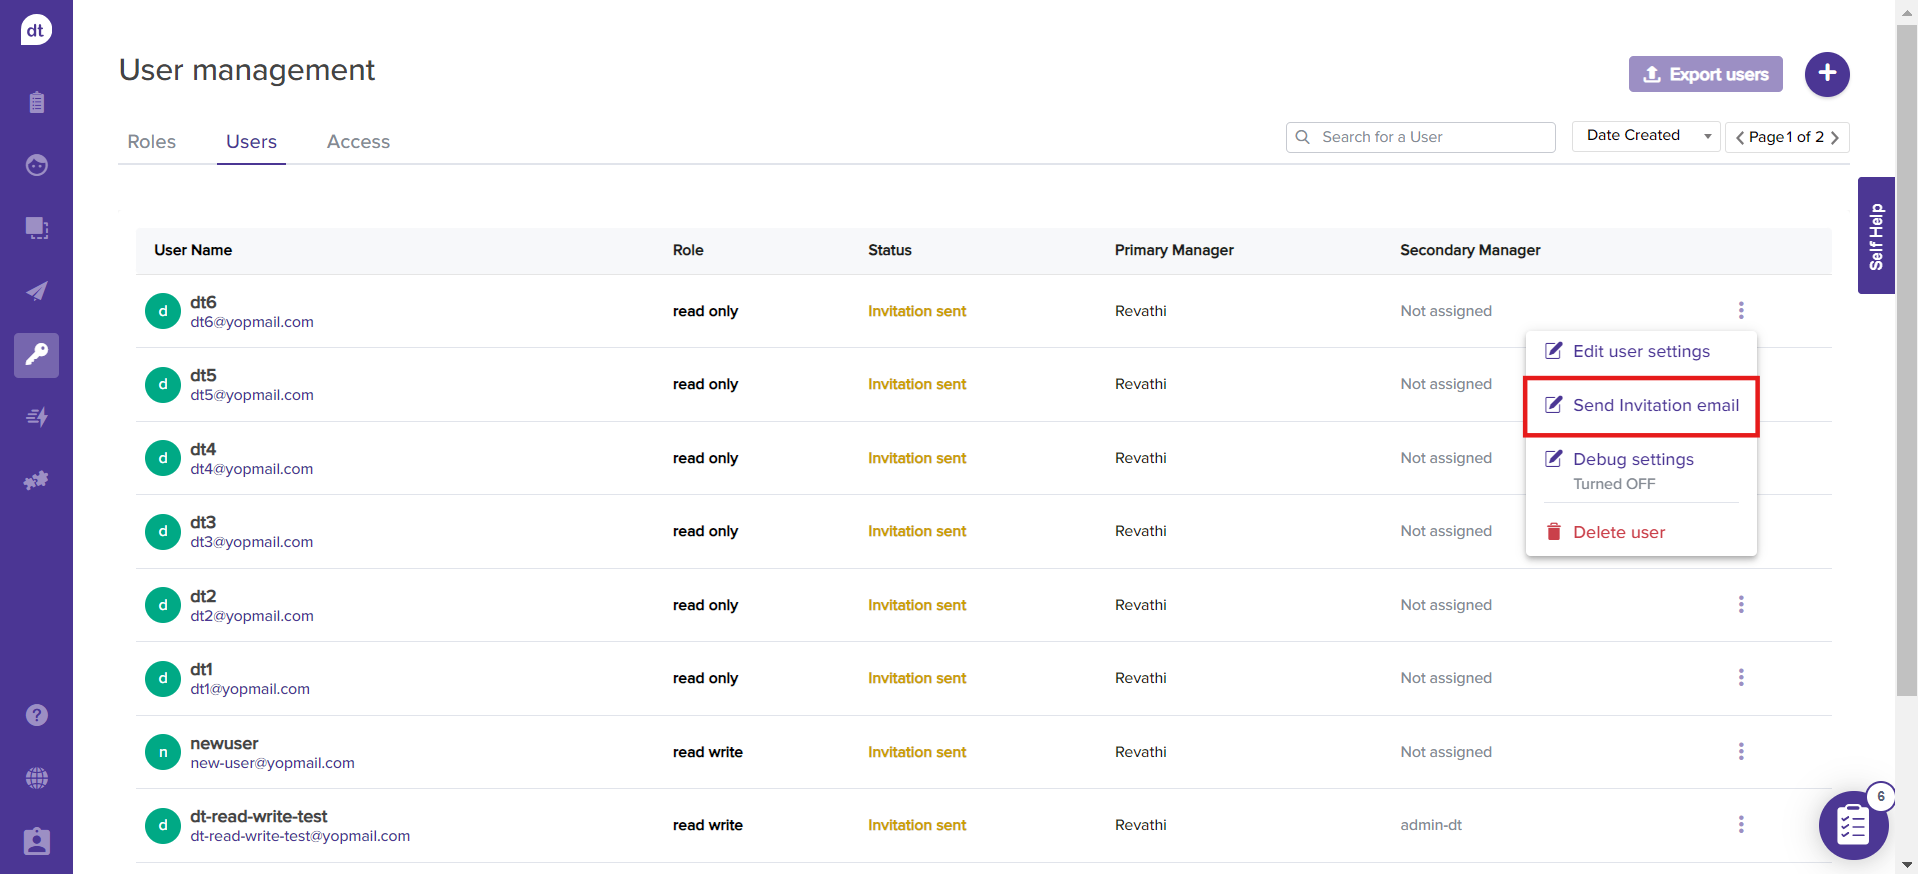The height and width of the screenshot is (874, 1918).
Task: Open the three-dot menu for newuser
Action: pos(1740,752)
